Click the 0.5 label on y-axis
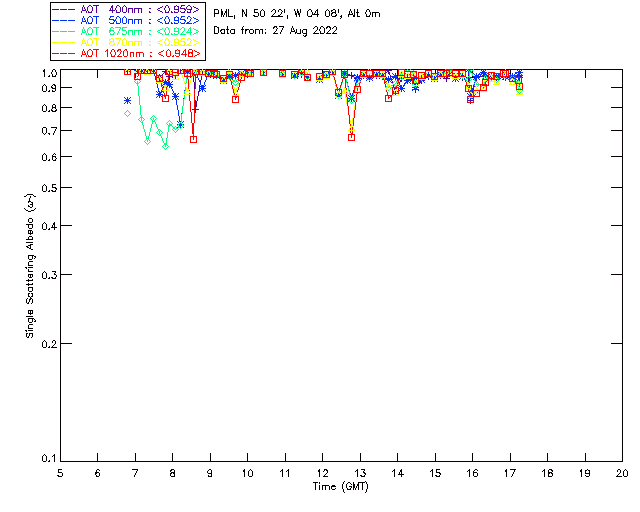This screenshot has height=512, width=640. pyautogui.click(x=49, y=188)
